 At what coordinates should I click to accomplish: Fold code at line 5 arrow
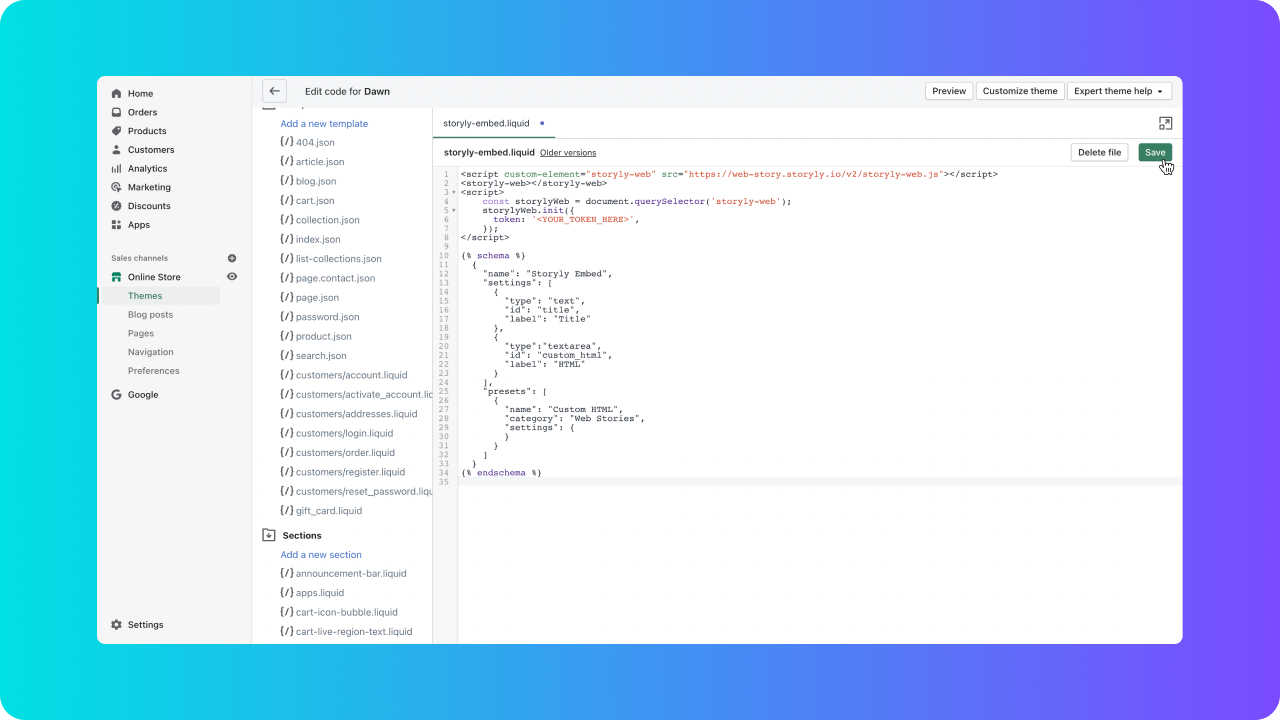click(453, 210)
